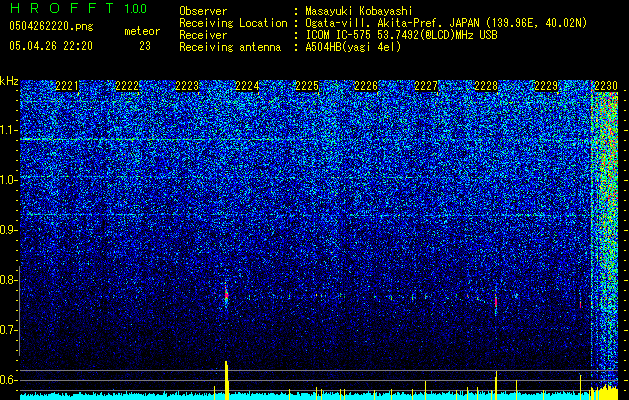Image resolution: width=629 pixels, height=400 pixels.
Task: Click the date stamp 05.04.26 22:20
Action: [x=51, y=46]
